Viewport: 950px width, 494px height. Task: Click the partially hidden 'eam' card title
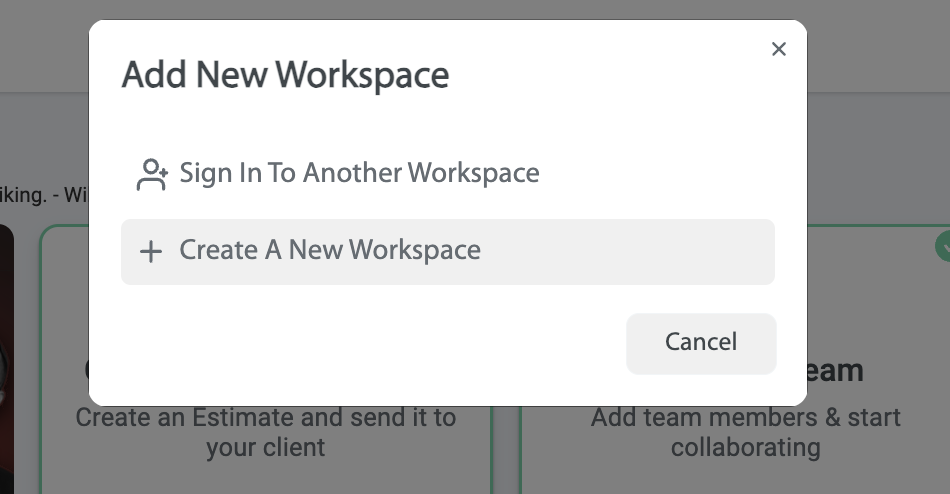834,371
